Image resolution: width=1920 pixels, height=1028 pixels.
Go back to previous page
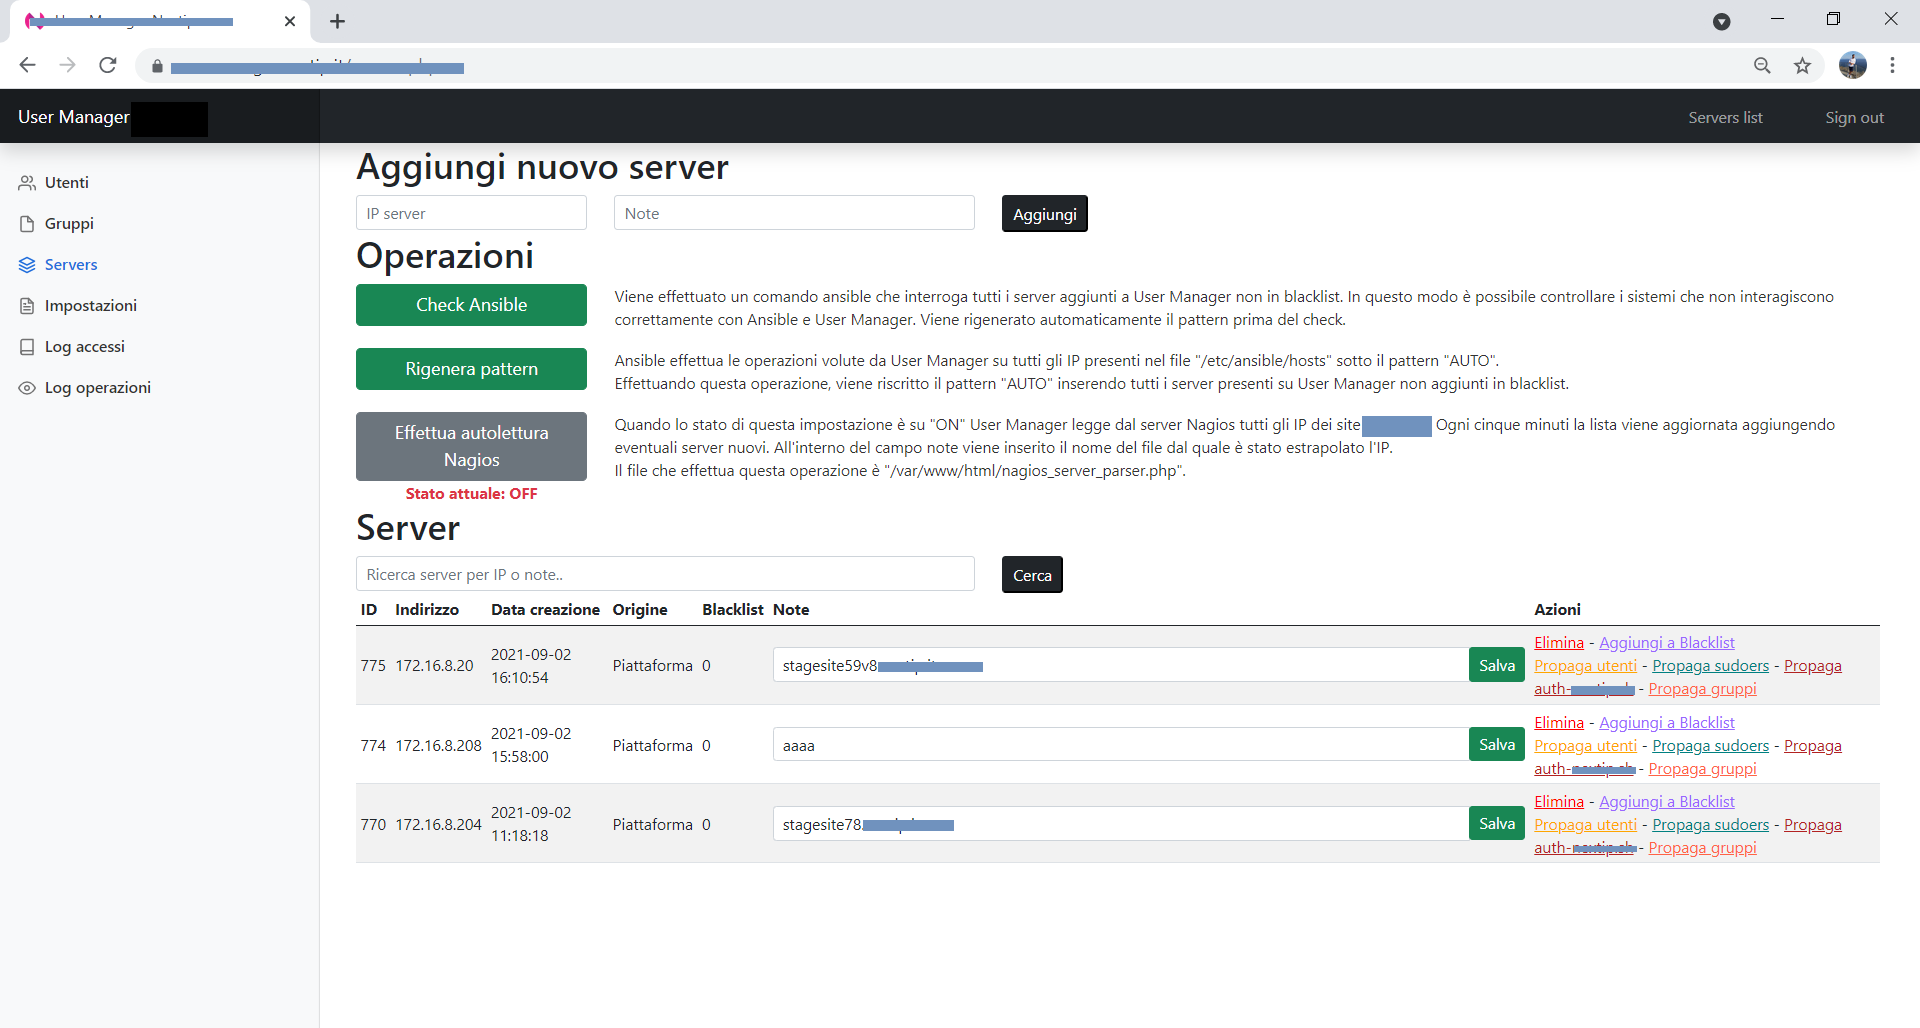pos(27,65)
